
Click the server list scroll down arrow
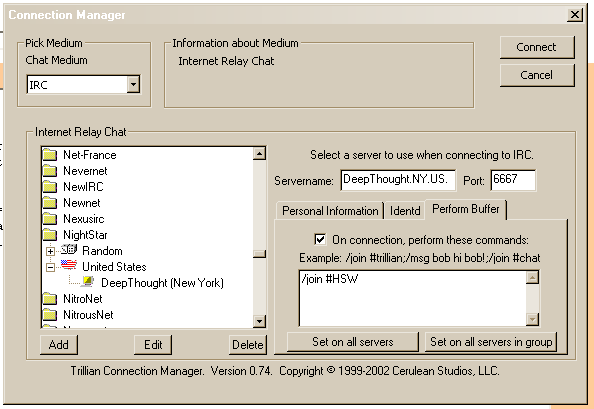(259, 321)
